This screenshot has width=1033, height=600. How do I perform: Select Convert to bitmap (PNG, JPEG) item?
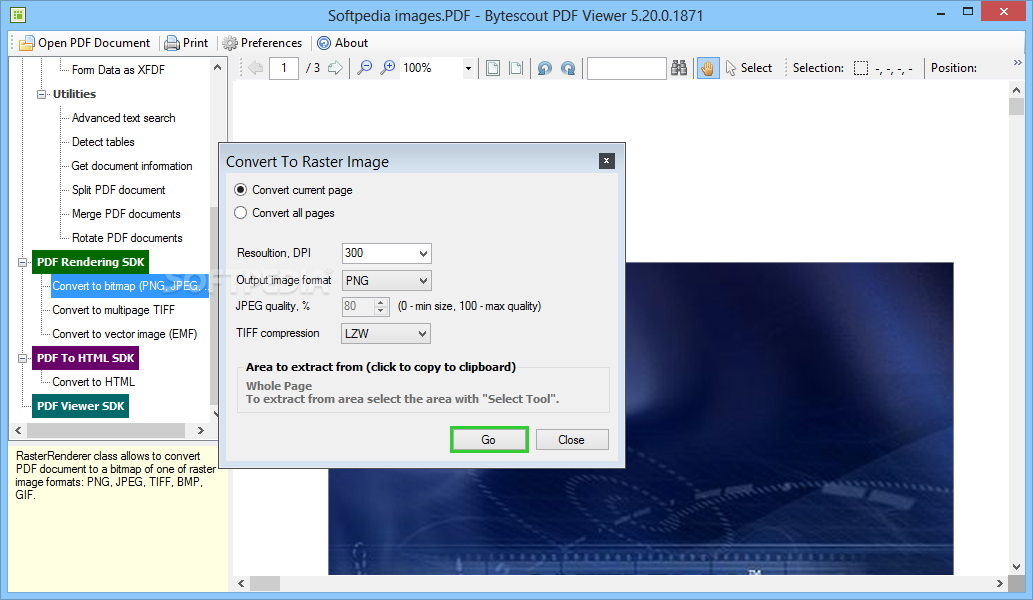click(x=130, y=286)
